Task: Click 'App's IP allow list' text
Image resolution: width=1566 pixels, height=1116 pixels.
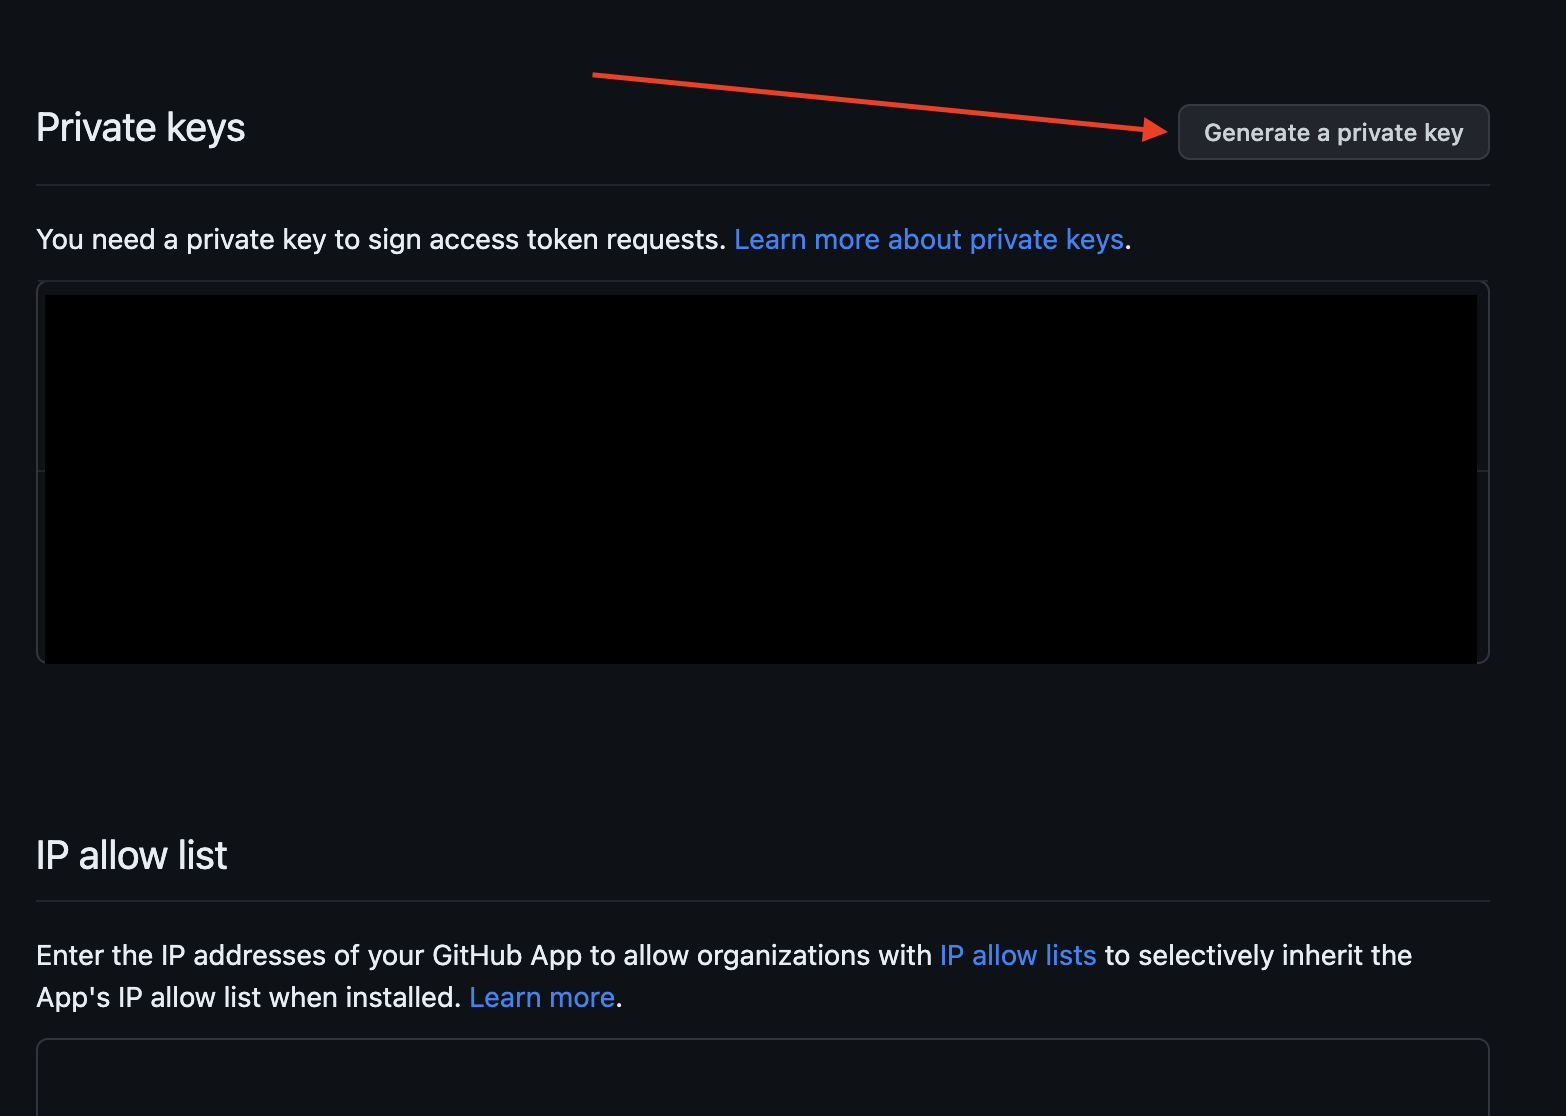Action: tap(143, 998)
